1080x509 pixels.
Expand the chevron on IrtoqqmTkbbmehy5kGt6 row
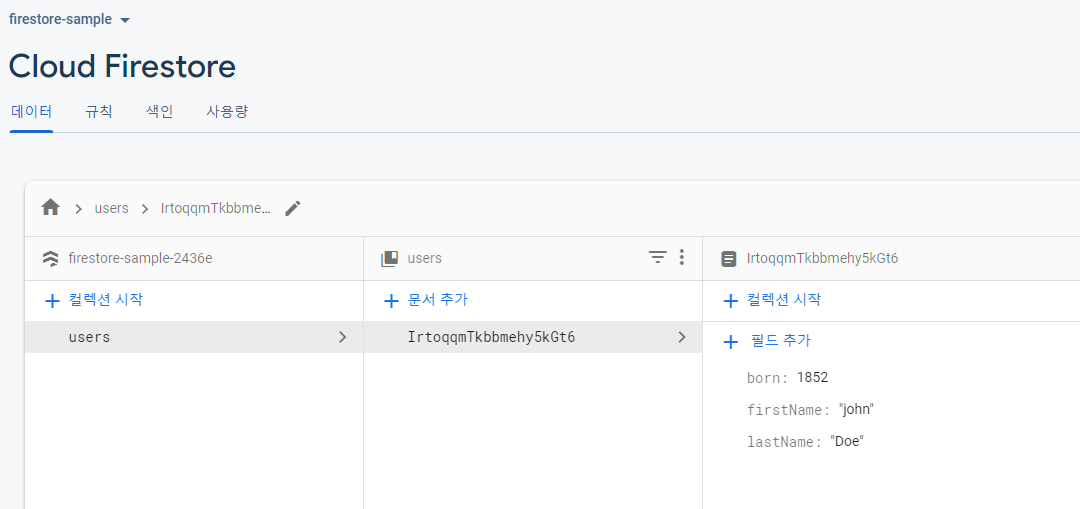pos(682,337)
